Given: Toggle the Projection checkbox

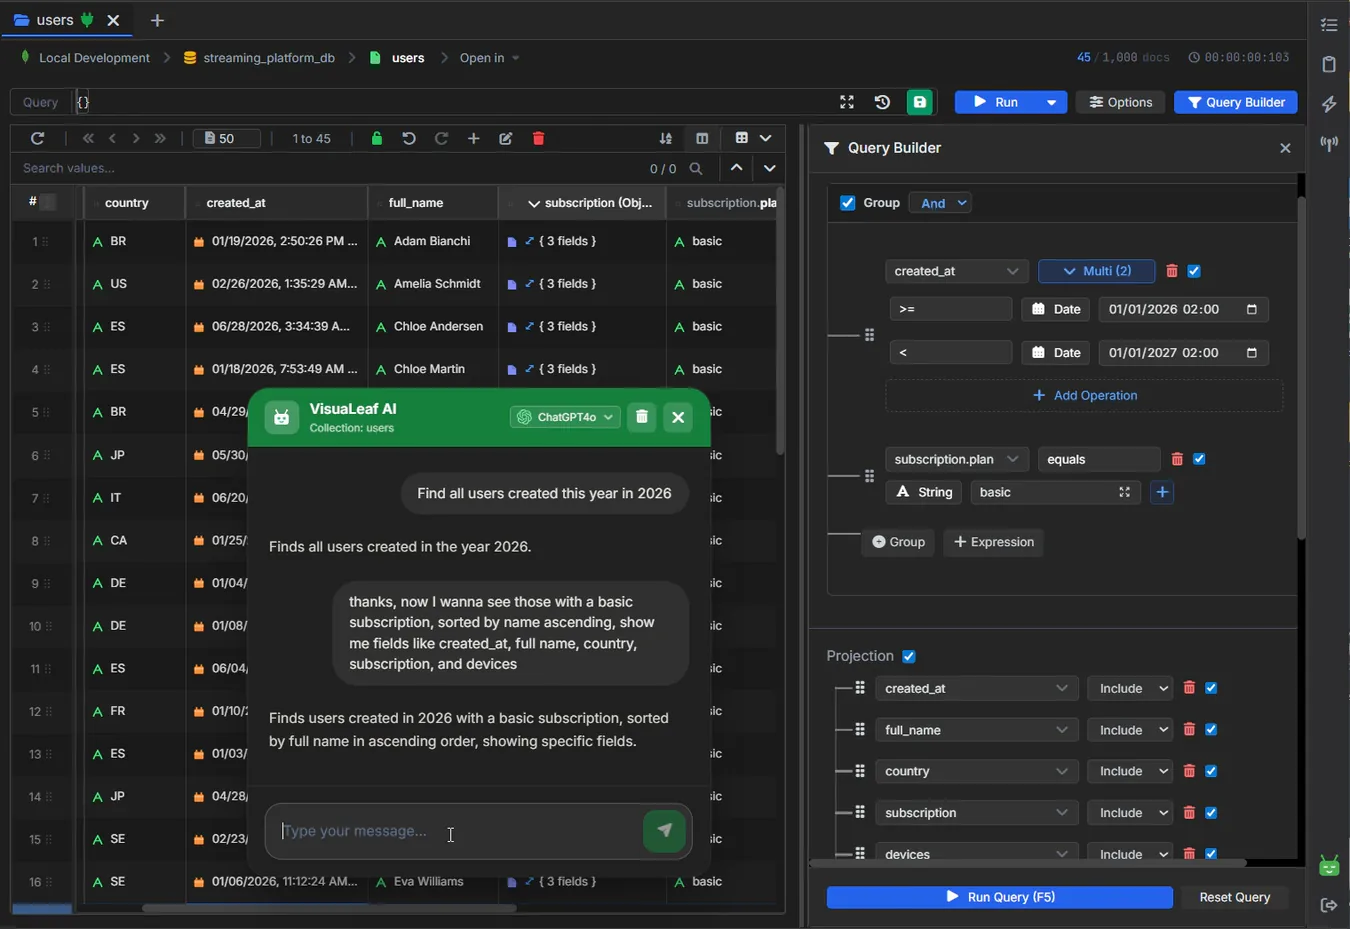Looking at the screenshot, I should click(909, 656).
